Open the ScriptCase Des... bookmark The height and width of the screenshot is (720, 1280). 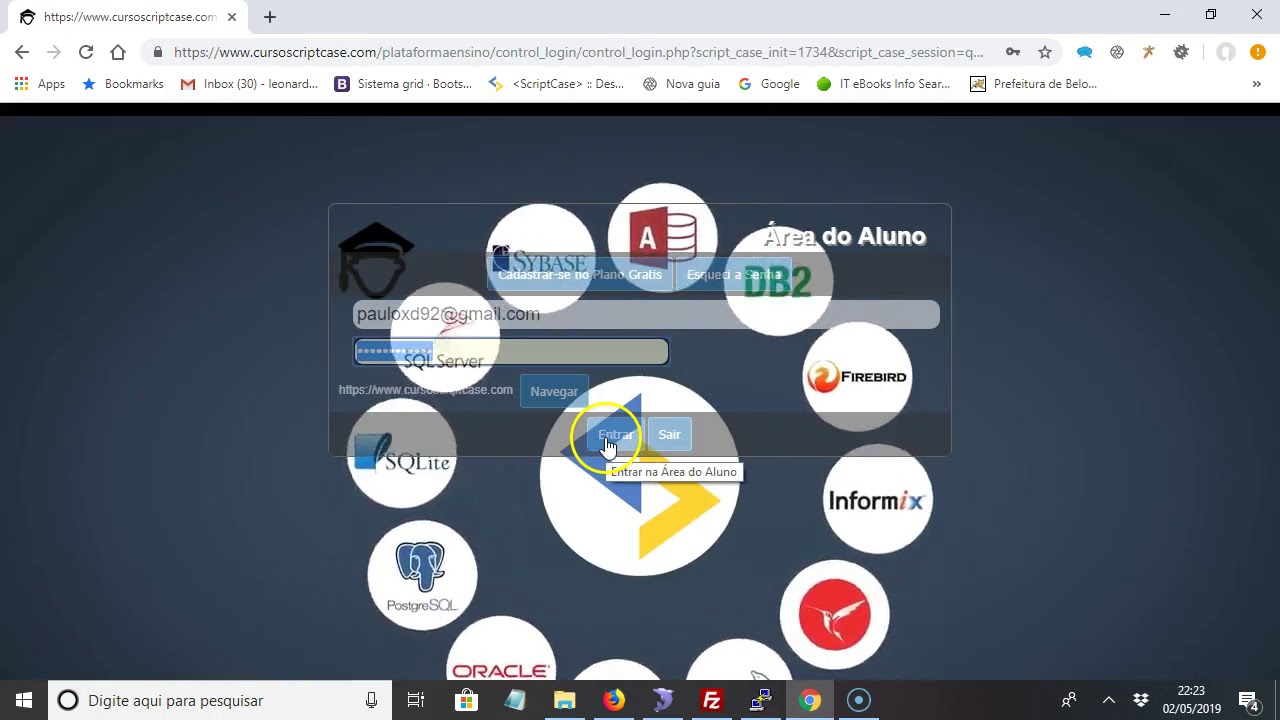556,84
